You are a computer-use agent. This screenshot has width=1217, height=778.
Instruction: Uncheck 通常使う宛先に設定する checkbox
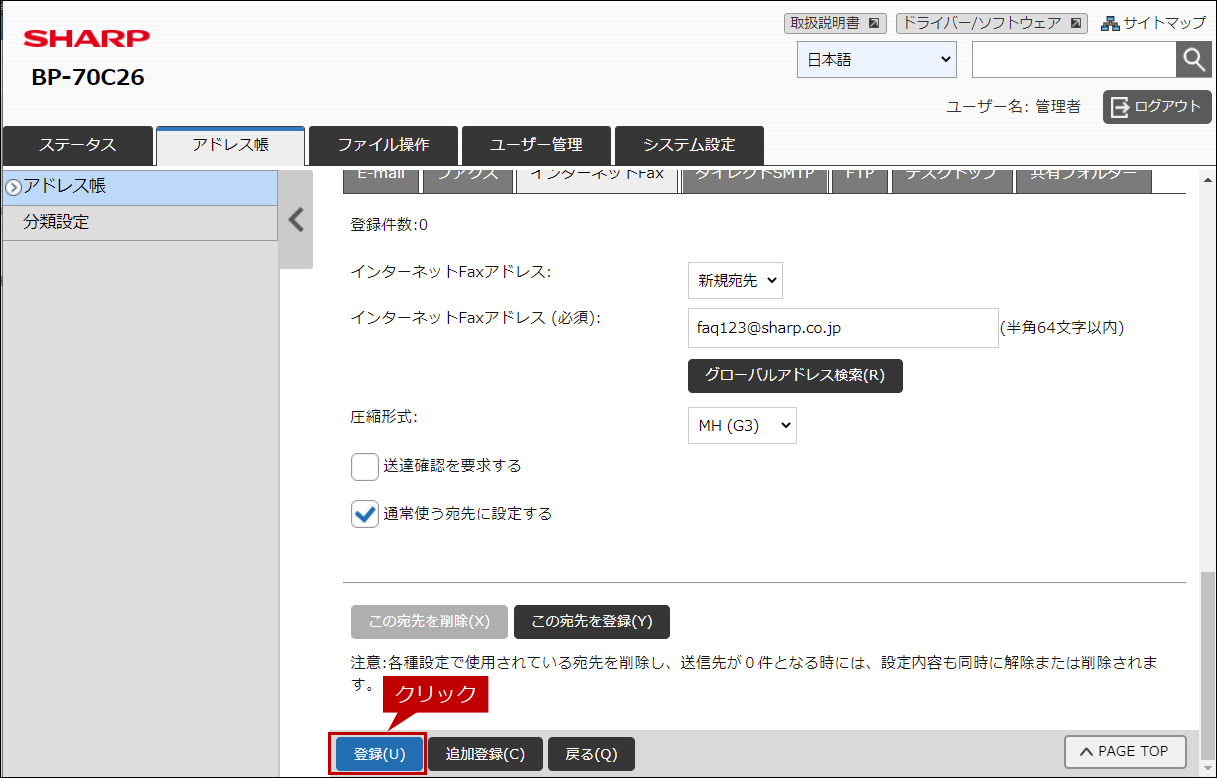tap(365, 514)
